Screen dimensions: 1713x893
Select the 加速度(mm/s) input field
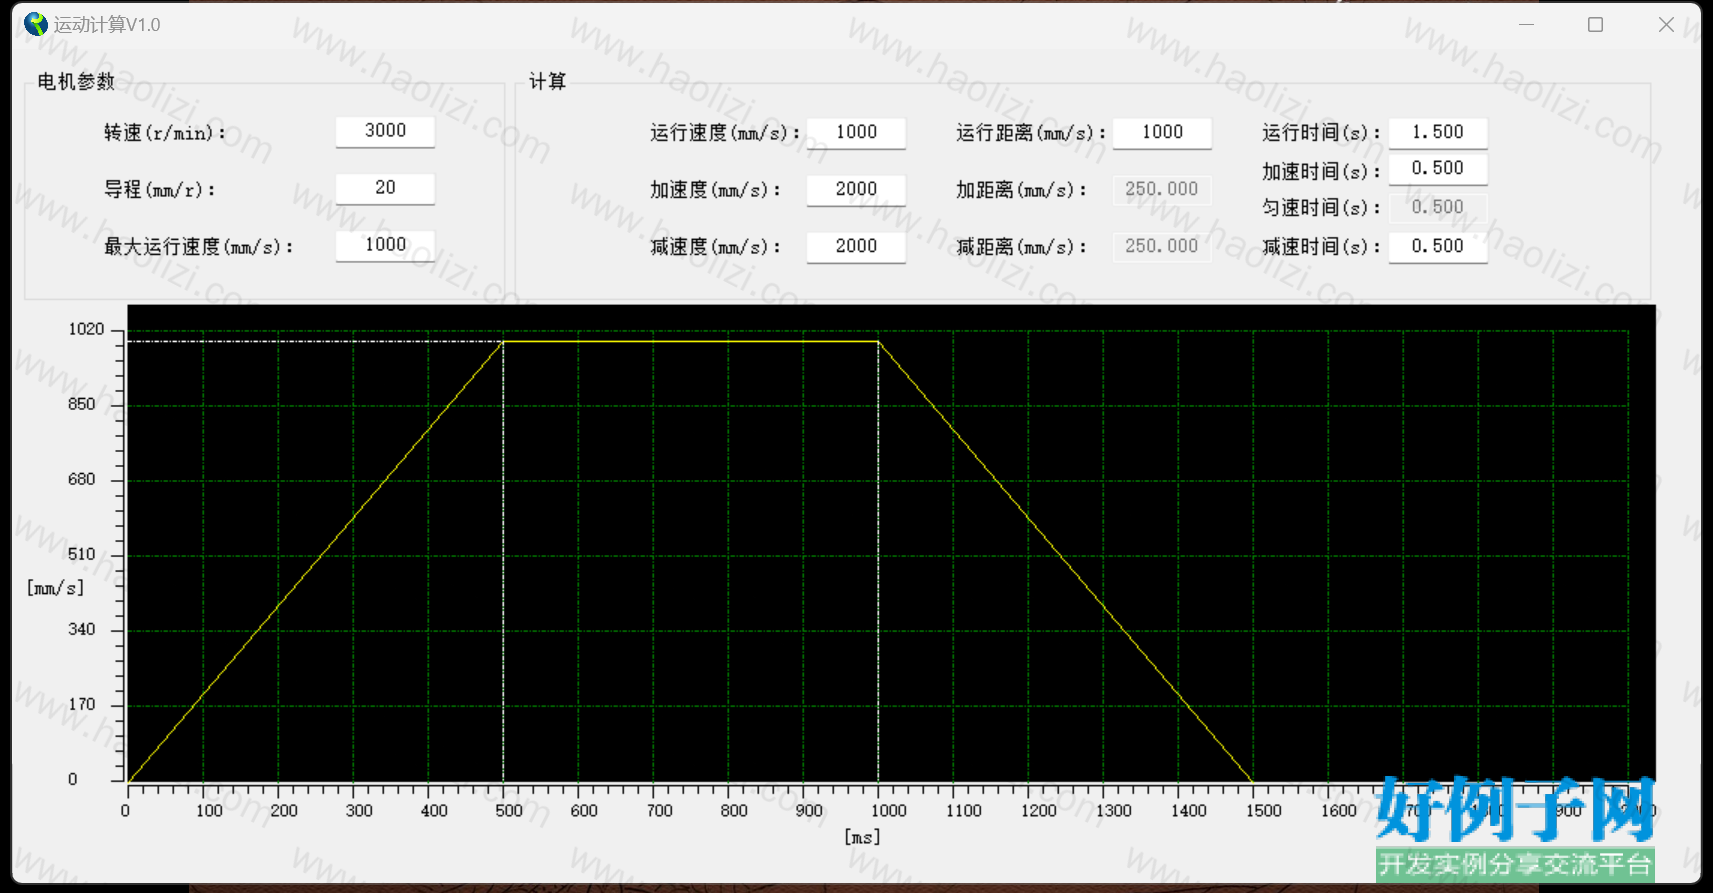coord(856,189)
